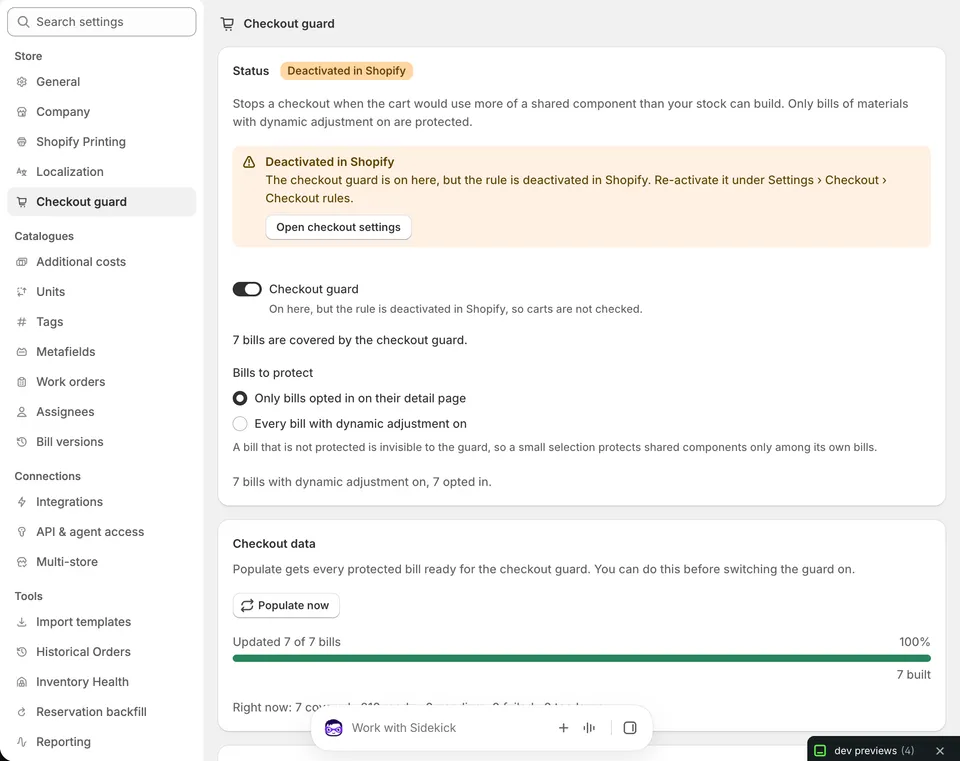The height and width of the screenshot is (761, 960).
Task: Click the Historical Orders clock icon
Action: point(22,651)
